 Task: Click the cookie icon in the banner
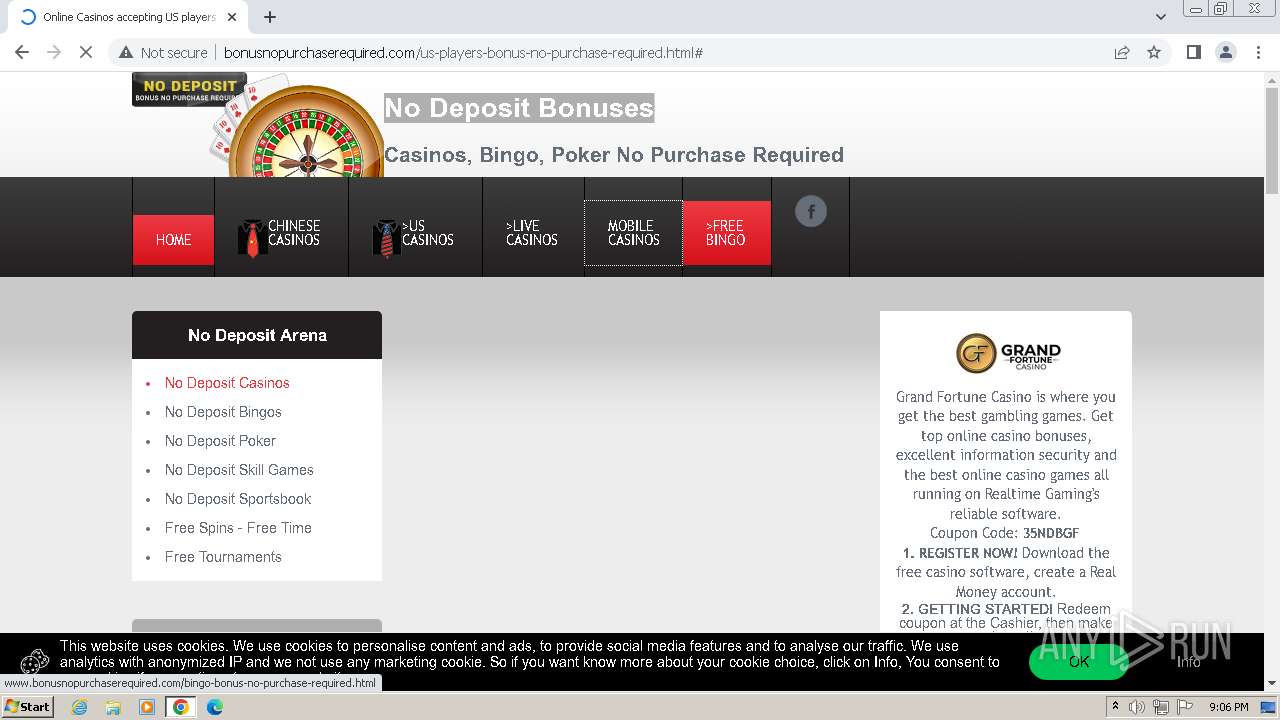coord(35,661)
